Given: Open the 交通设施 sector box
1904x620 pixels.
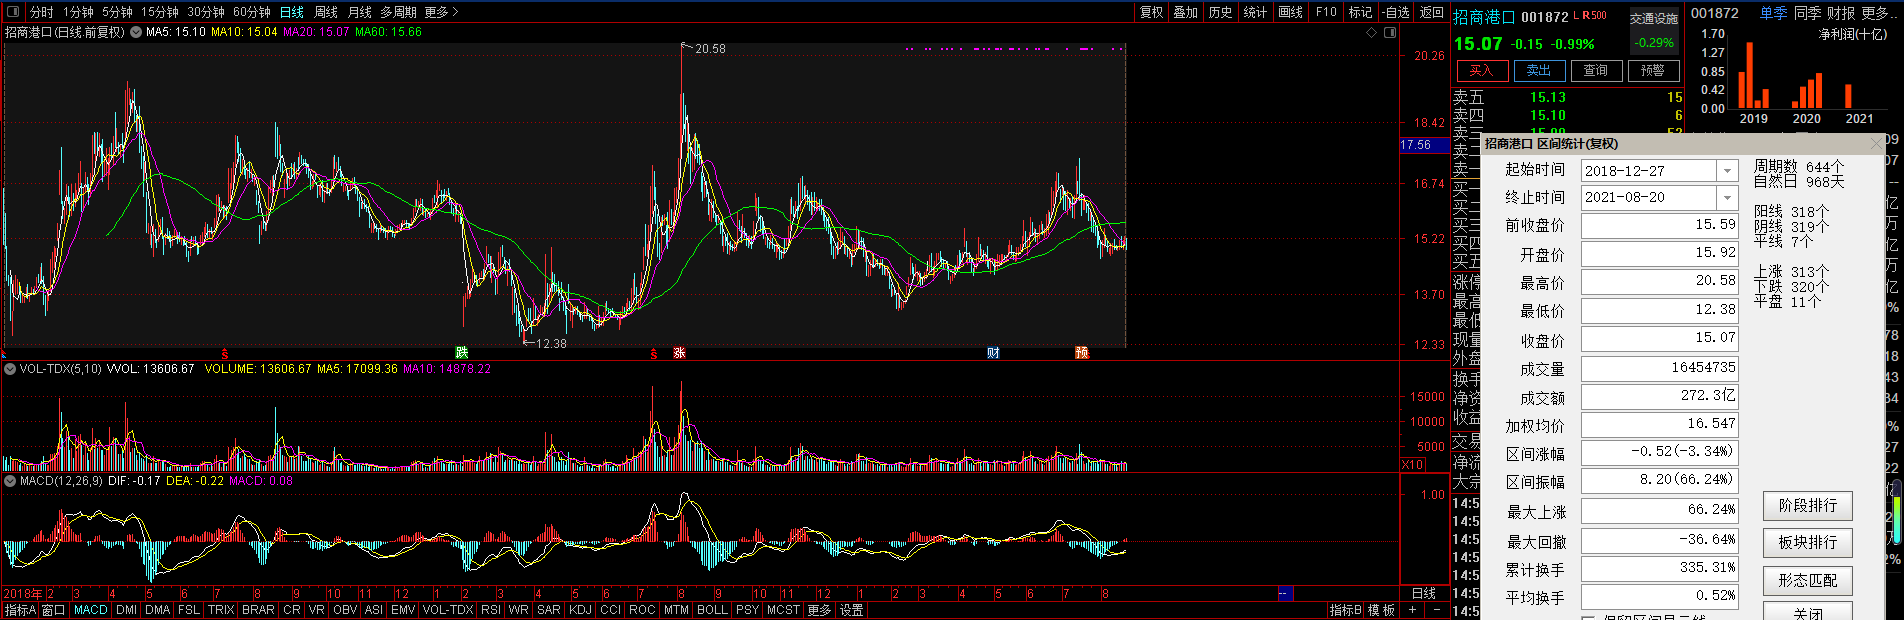Looking at the screenshot, I should point(1654,31).
